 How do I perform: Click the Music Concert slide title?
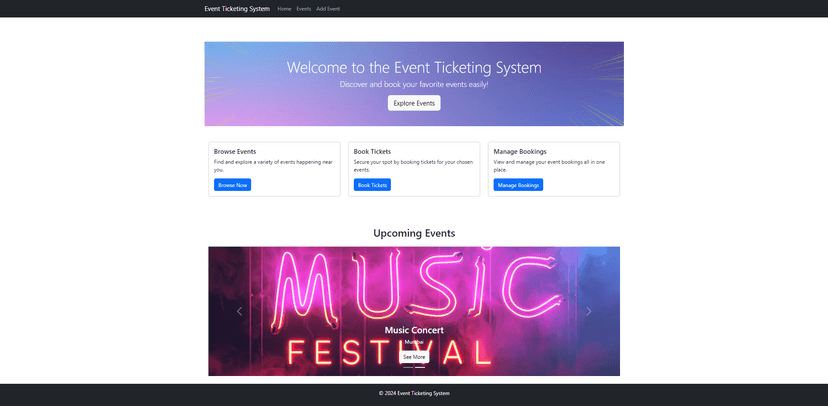point(414,330)
